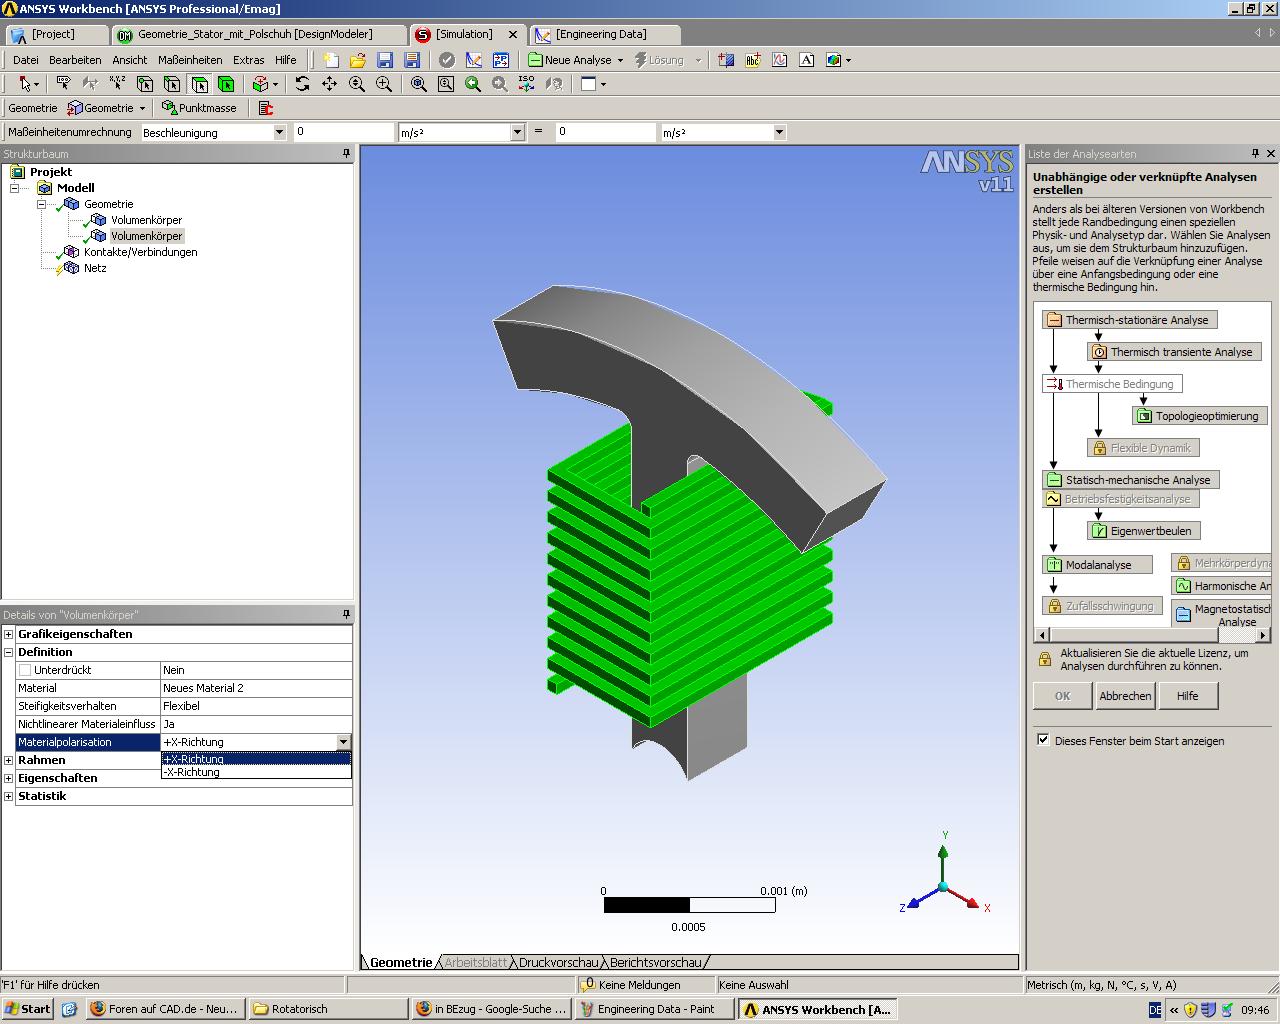Select Eigenwertbeulen analysis
This screenshot has height=1024, width=1280.
pos(1144,531)
